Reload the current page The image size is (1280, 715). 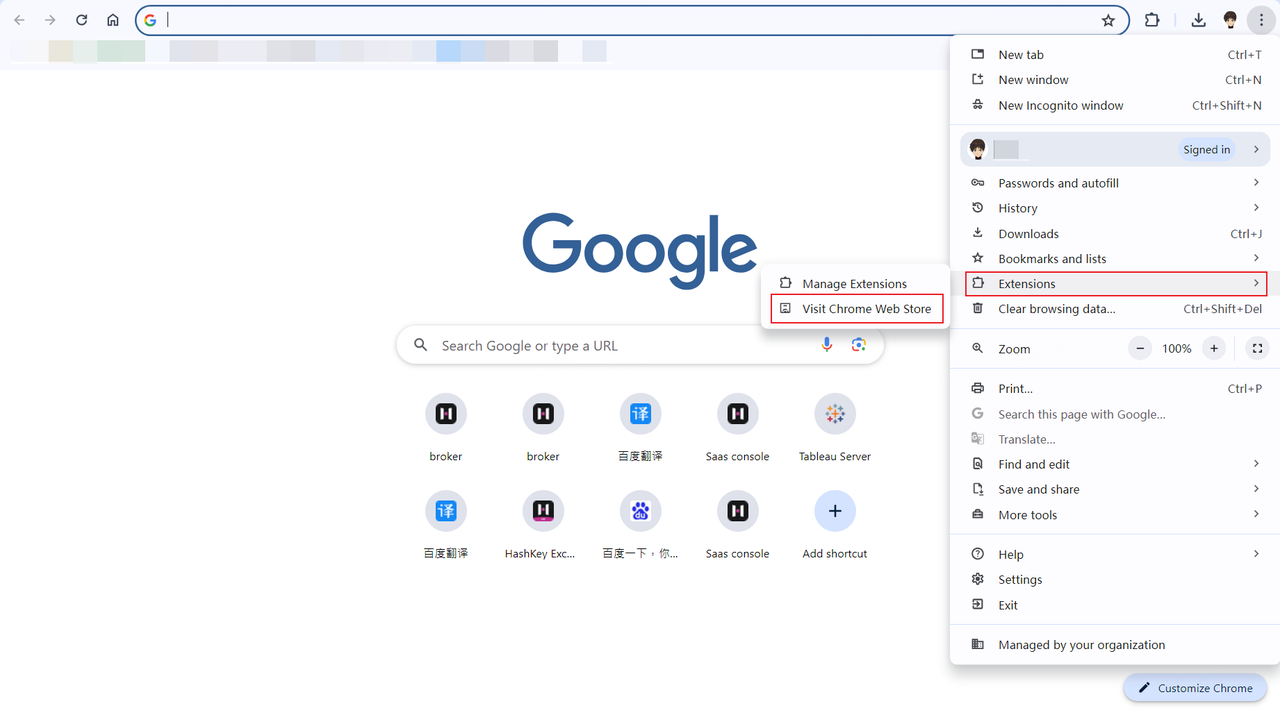82,20
